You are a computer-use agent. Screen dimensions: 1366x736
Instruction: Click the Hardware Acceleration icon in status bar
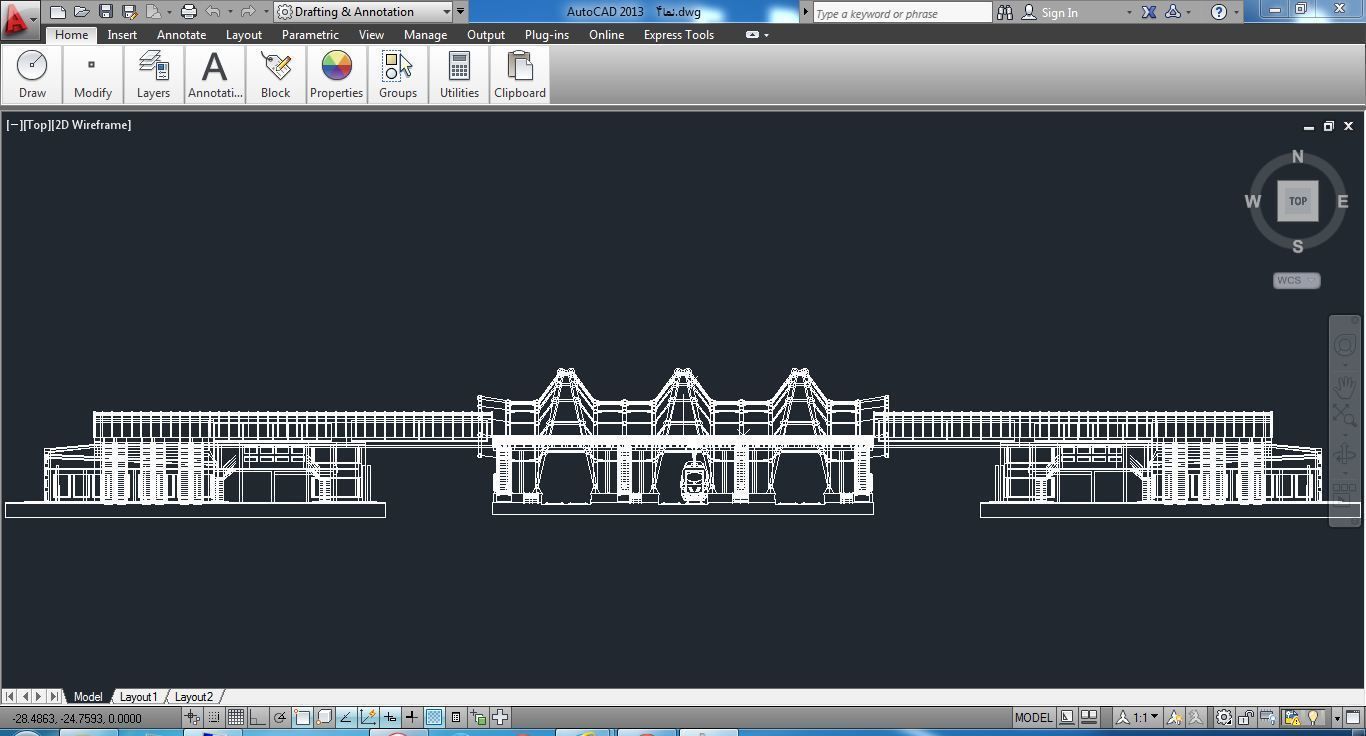click(x=1268, y=717)
